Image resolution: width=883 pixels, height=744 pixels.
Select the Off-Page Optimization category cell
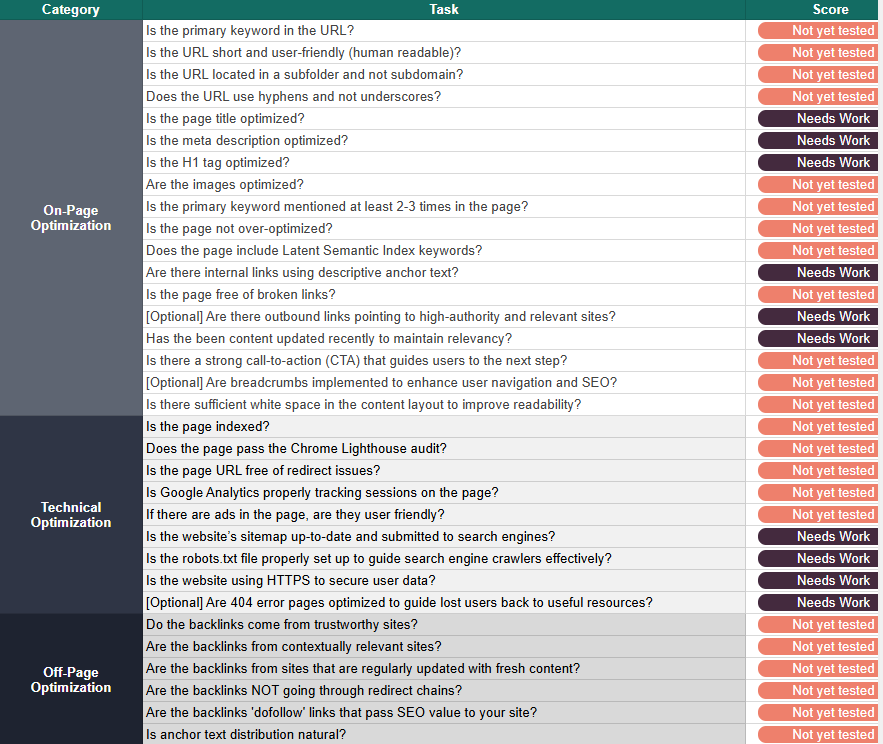pos(71,680)
